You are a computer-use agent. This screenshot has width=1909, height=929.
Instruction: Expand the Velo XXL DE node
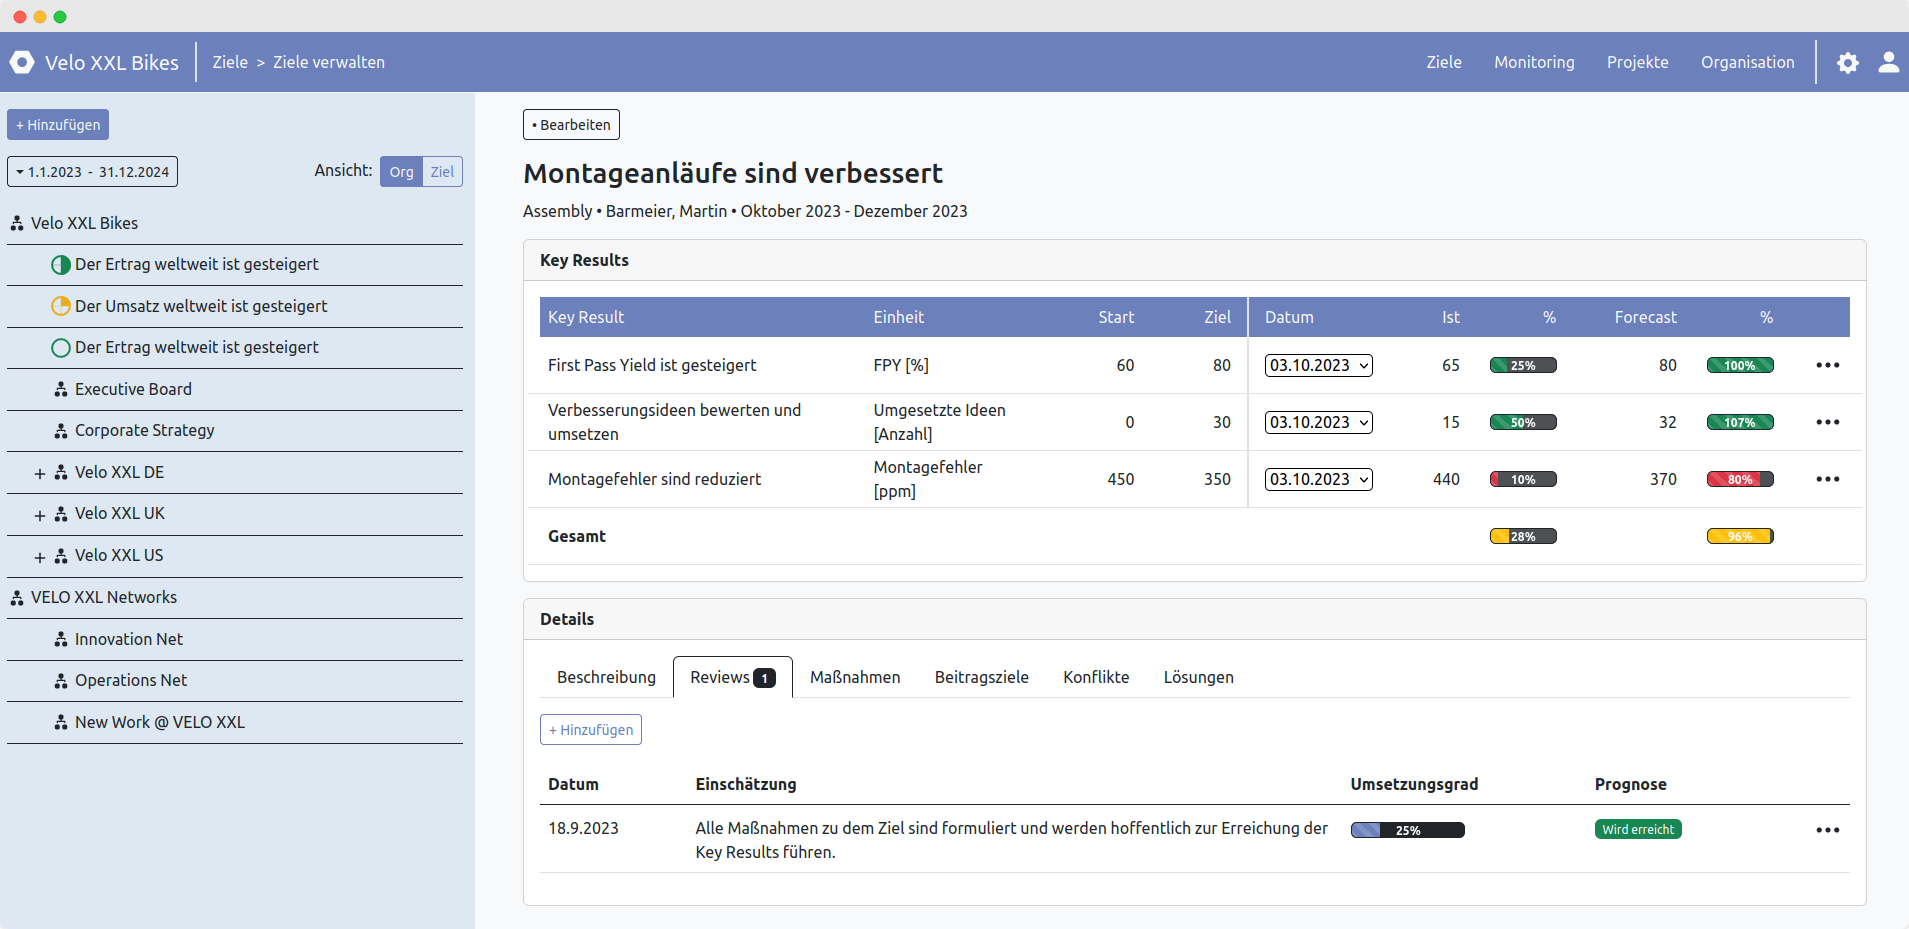click(40, 473)
